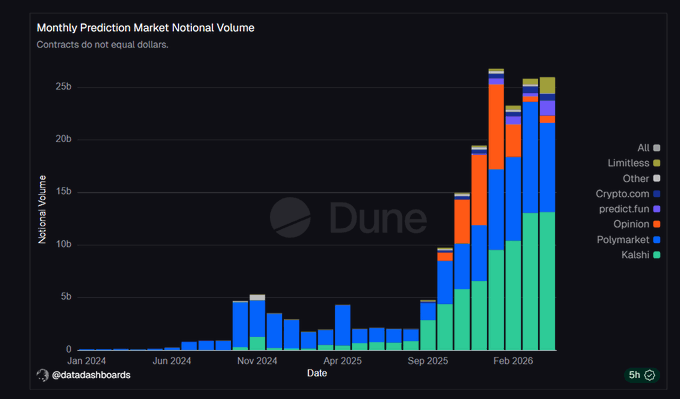Click the 10b y-axis tick label
Image resolution: width=680 pixels, height=399 pixels.
pyautogui.click(x=63, y=244)
